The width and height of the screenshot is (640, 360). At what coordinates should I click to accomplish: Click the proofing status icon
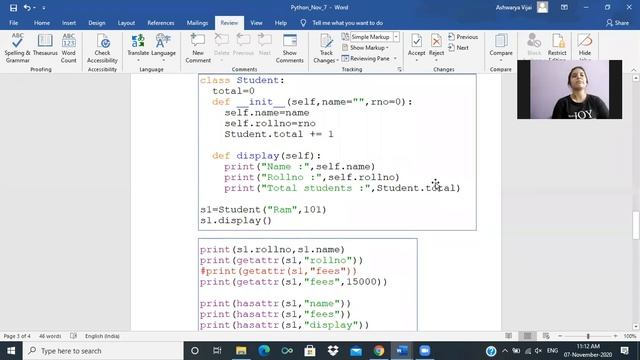(x=73, y=336)
